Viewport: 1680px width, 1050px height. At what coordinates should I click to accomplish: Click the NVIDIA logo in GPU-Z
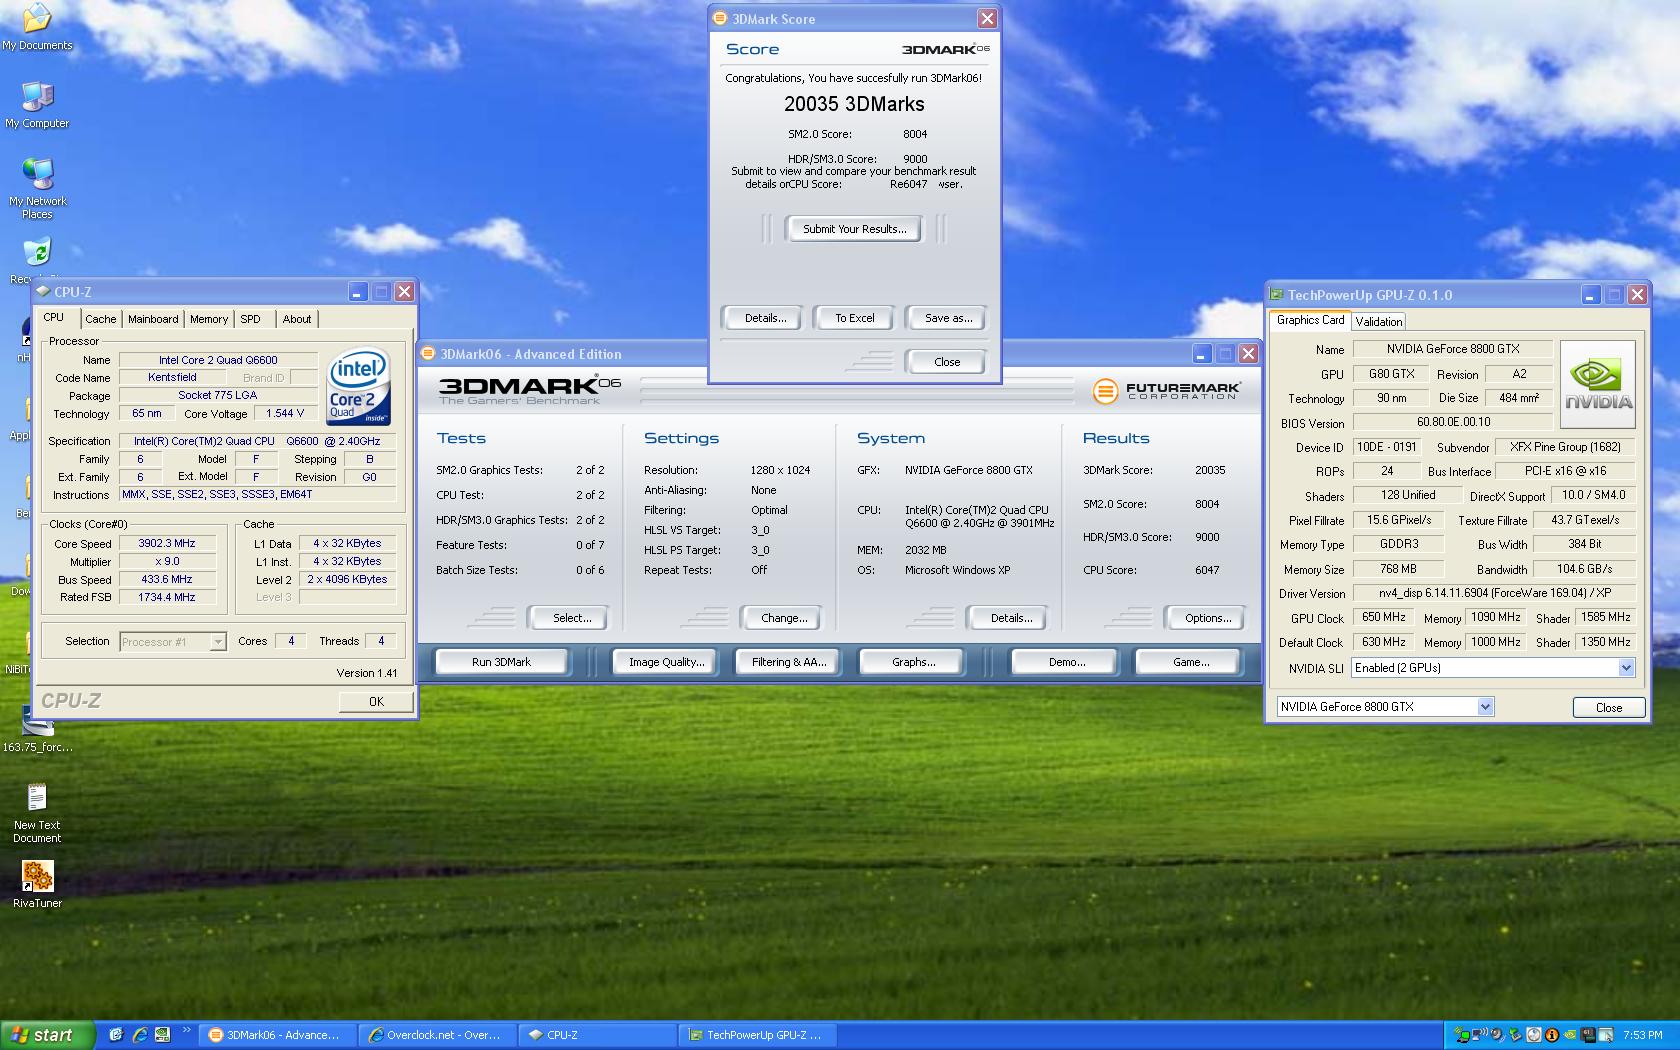1598,384
